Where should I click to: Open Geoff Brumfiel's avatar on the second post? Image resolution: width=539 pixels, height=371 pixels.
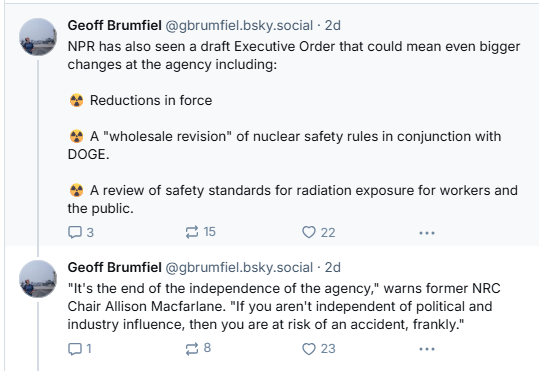point(38,279)
